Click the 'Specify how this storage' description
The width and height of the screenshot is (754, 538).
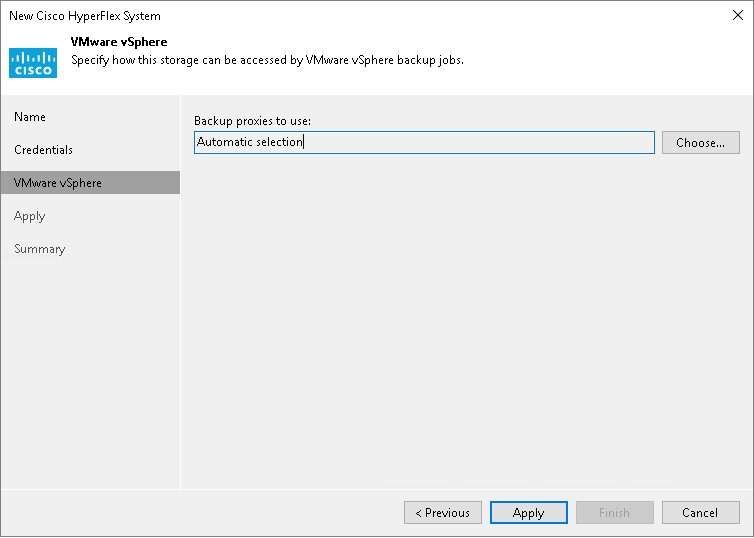(267, 60)
